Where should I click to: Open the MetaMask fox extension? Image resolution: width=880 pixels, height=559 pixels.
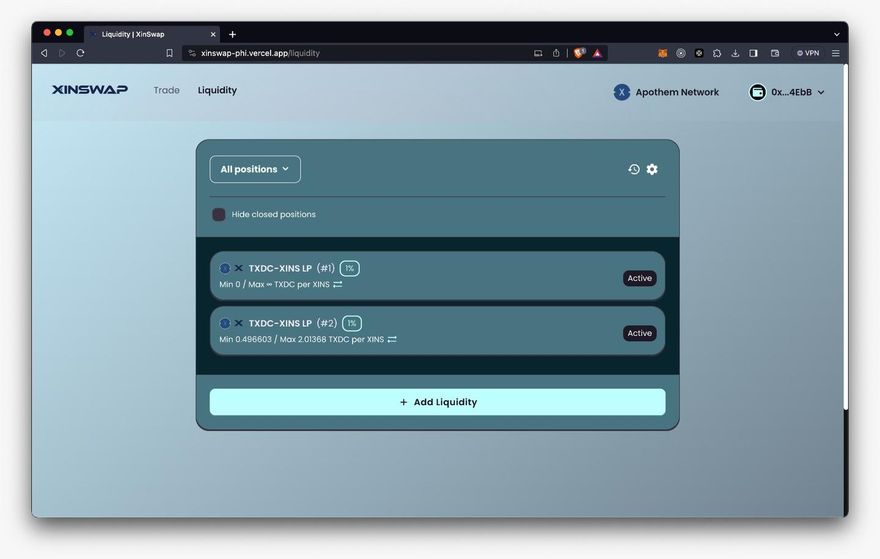pos(663,53)
